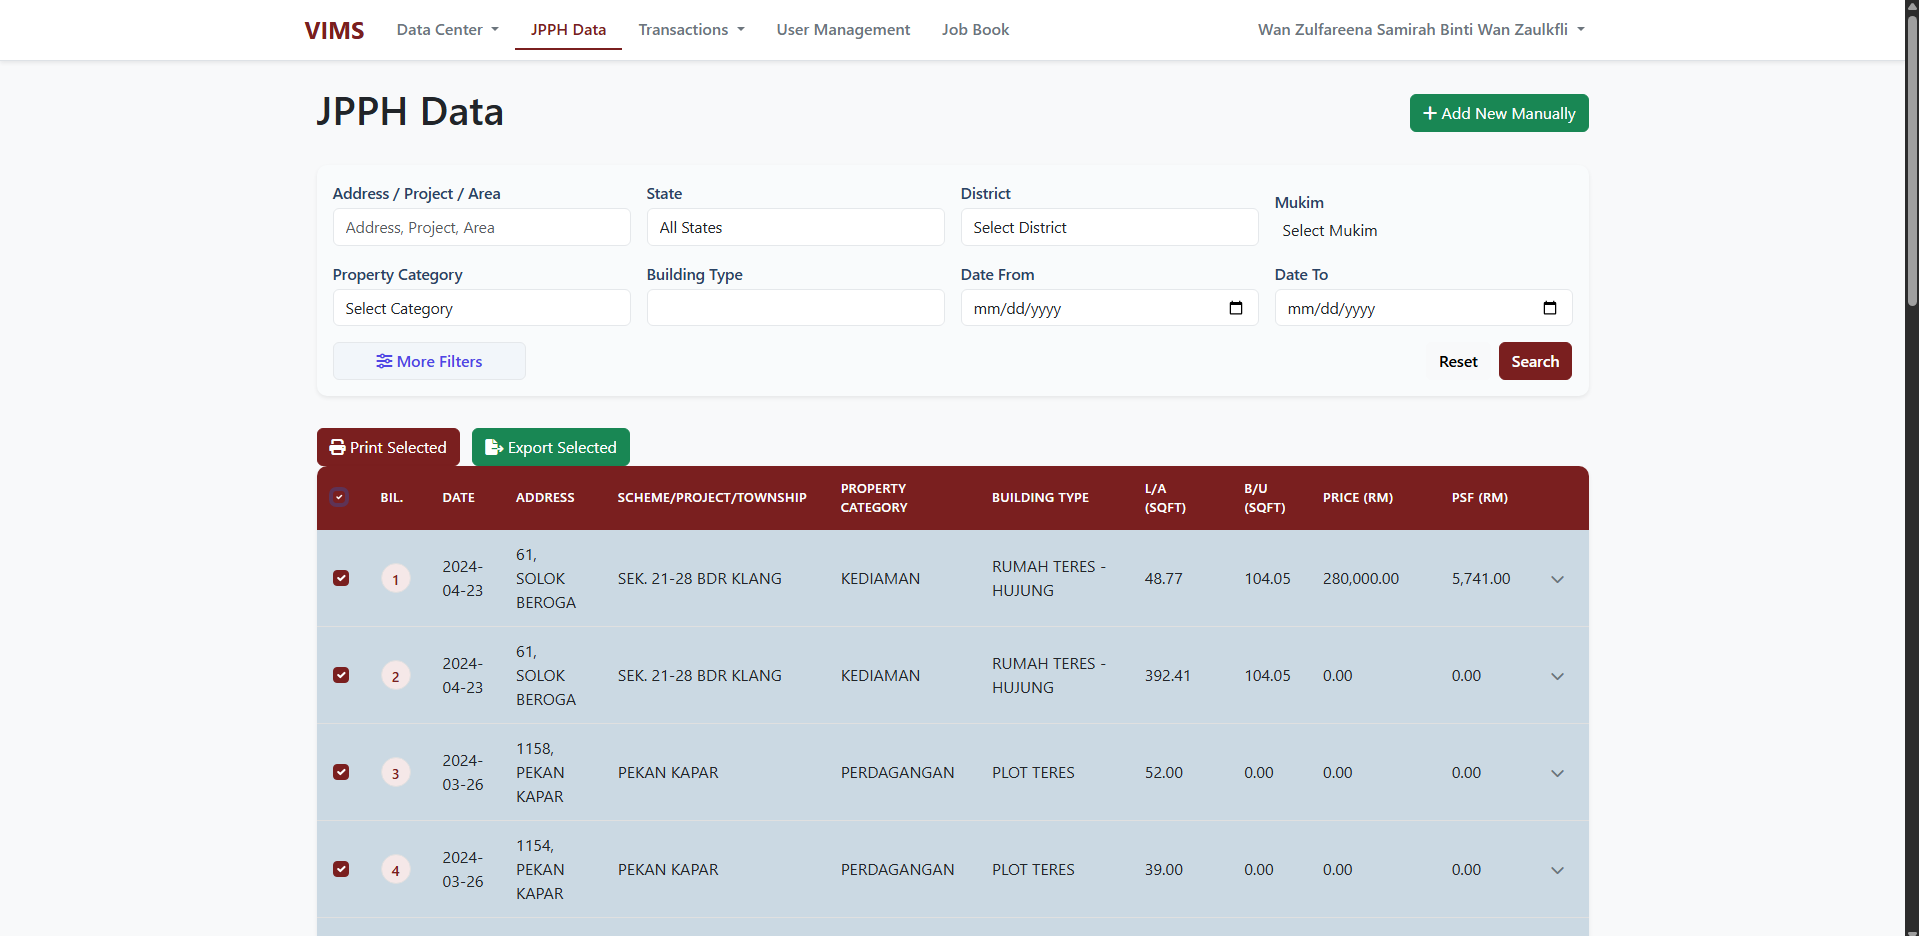Deselect the row 3 checkbox

click(x=341, y=772)
